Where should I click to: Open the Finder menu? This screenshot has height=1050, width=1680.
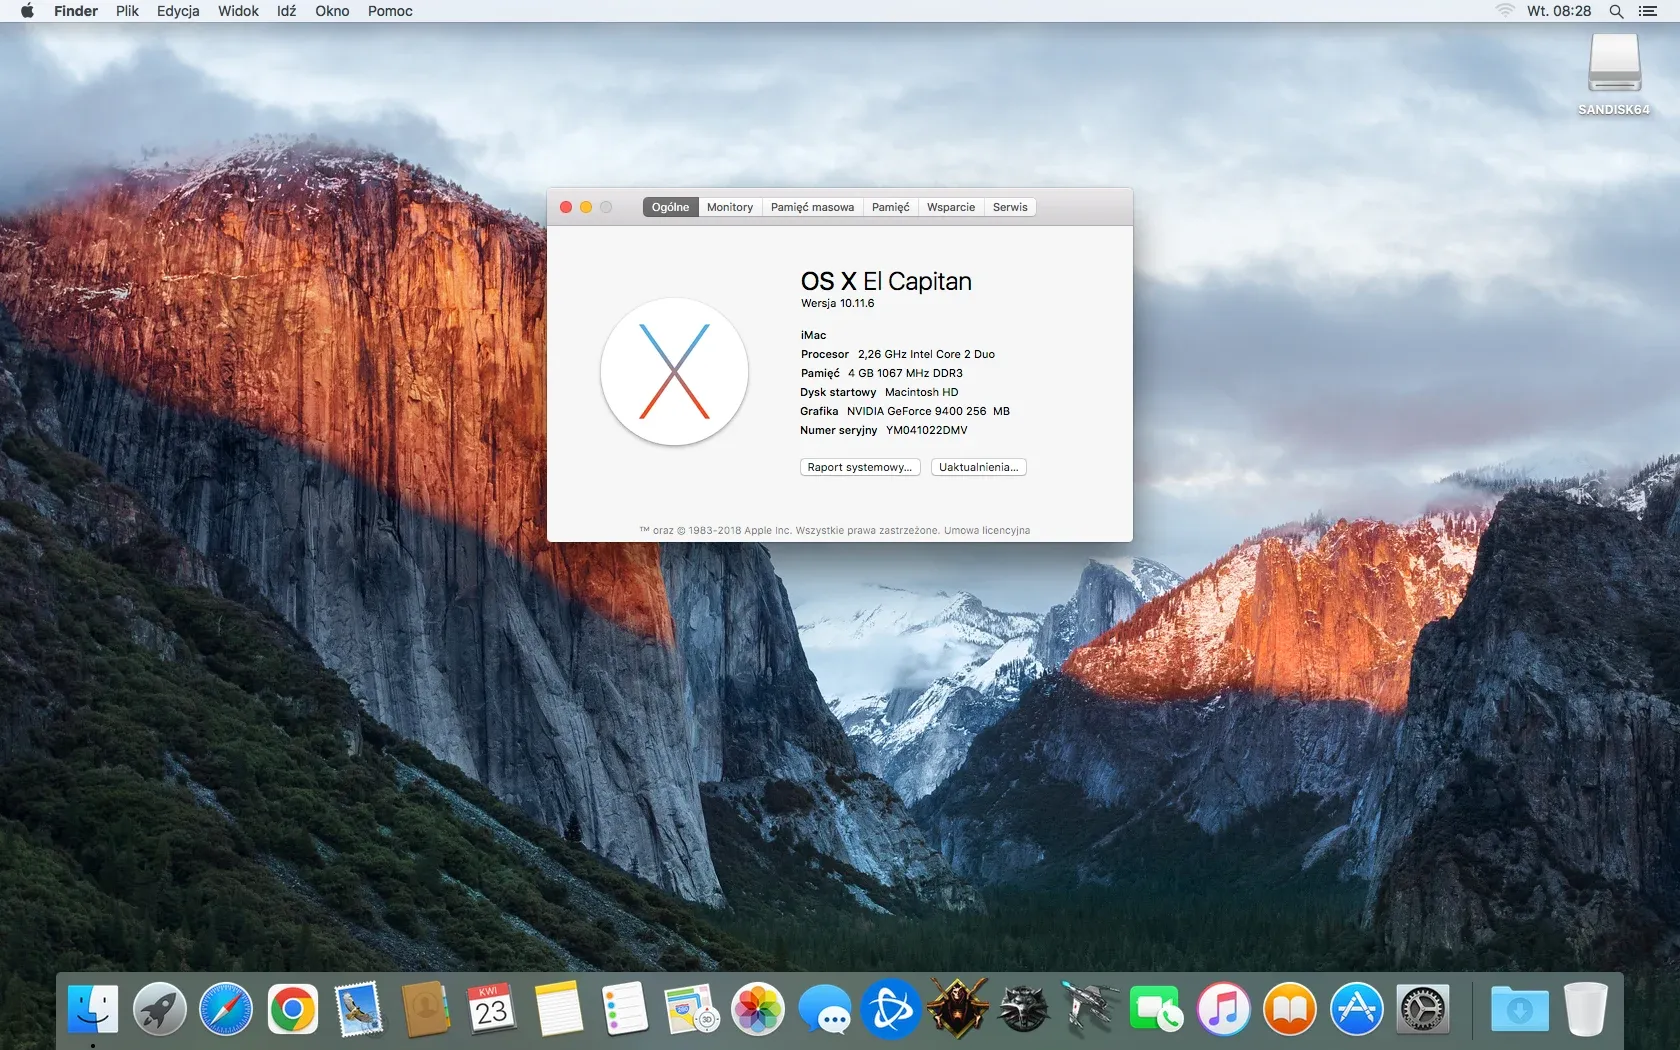click(76, 11)
